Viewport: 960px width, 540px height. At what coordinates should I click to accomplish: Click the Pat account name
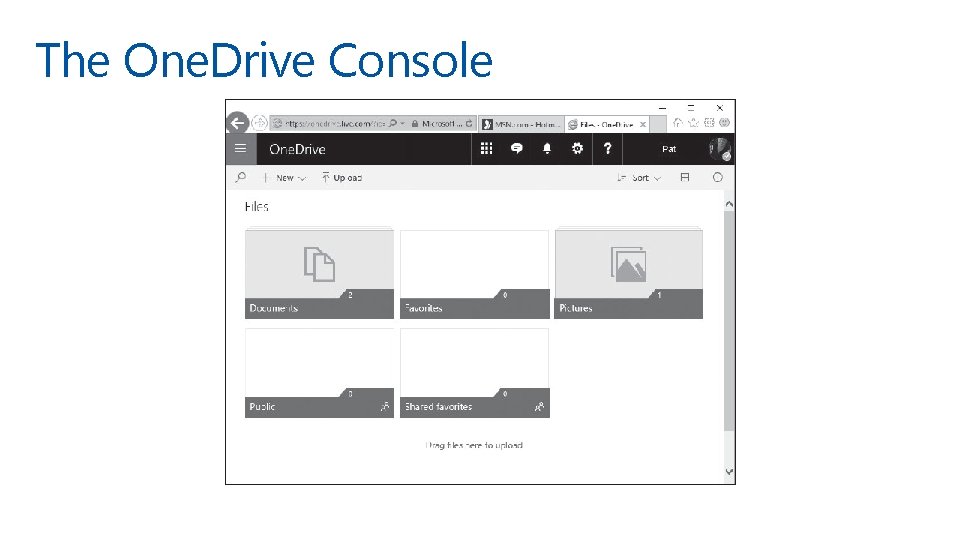point(669,149)
